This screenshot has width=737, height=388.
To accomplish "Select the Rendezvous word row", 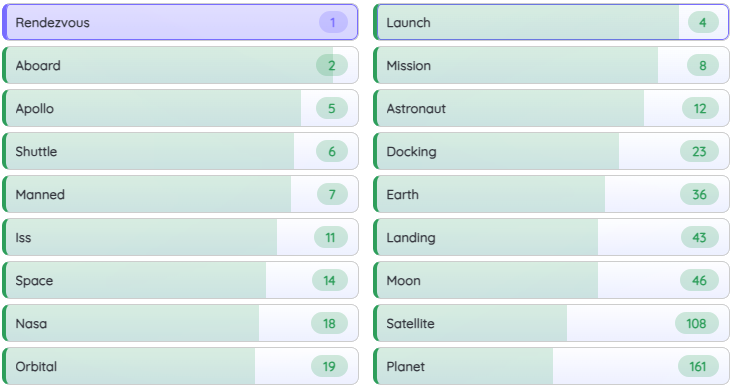I will (x=180, y=22).
